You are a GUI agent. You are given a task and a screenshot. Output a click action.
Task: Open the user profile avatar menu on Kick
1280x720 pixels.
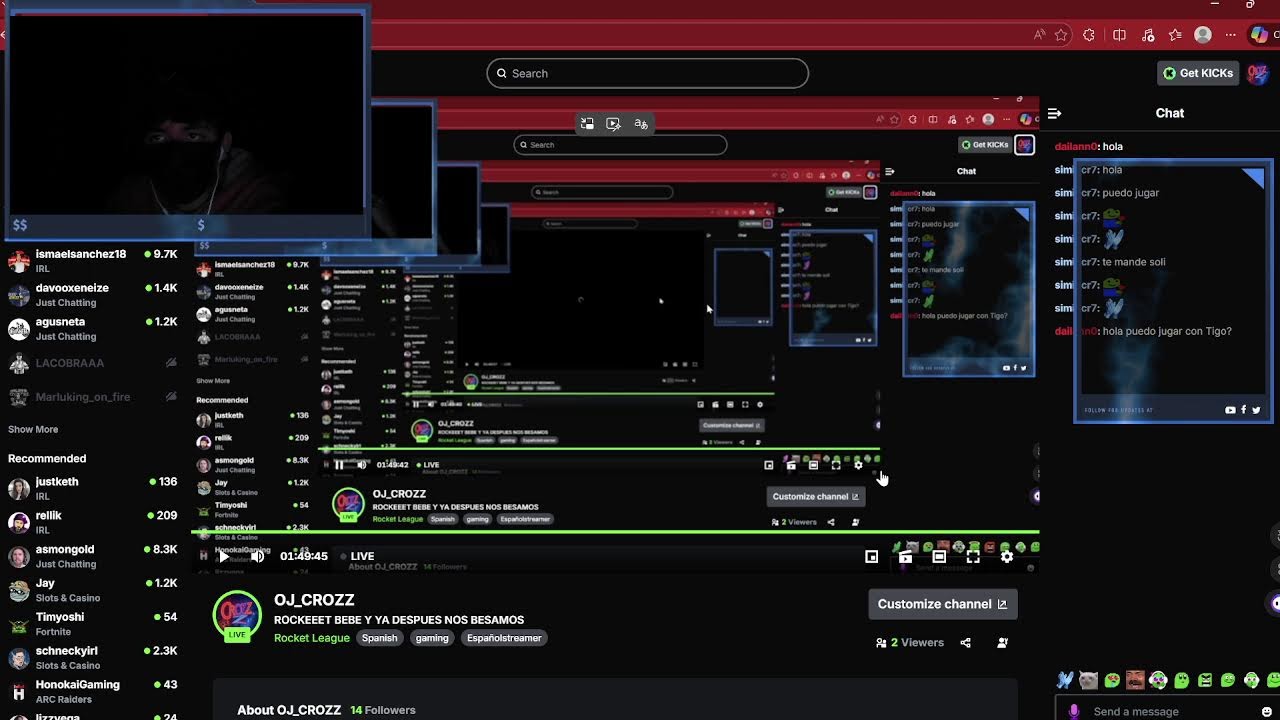point(1258,73)
